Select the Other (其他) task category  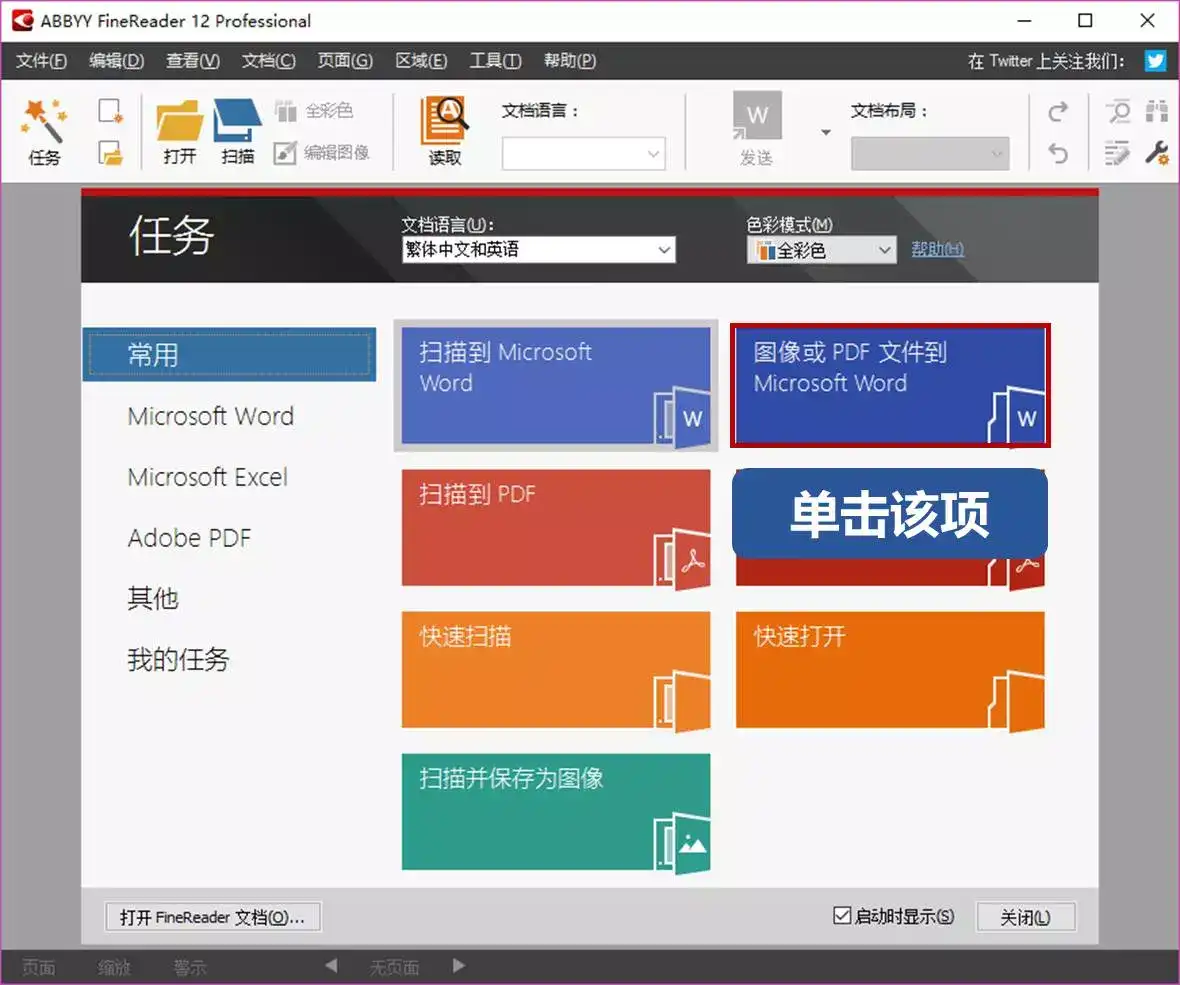pyautogui.click(x=153, y=598)
